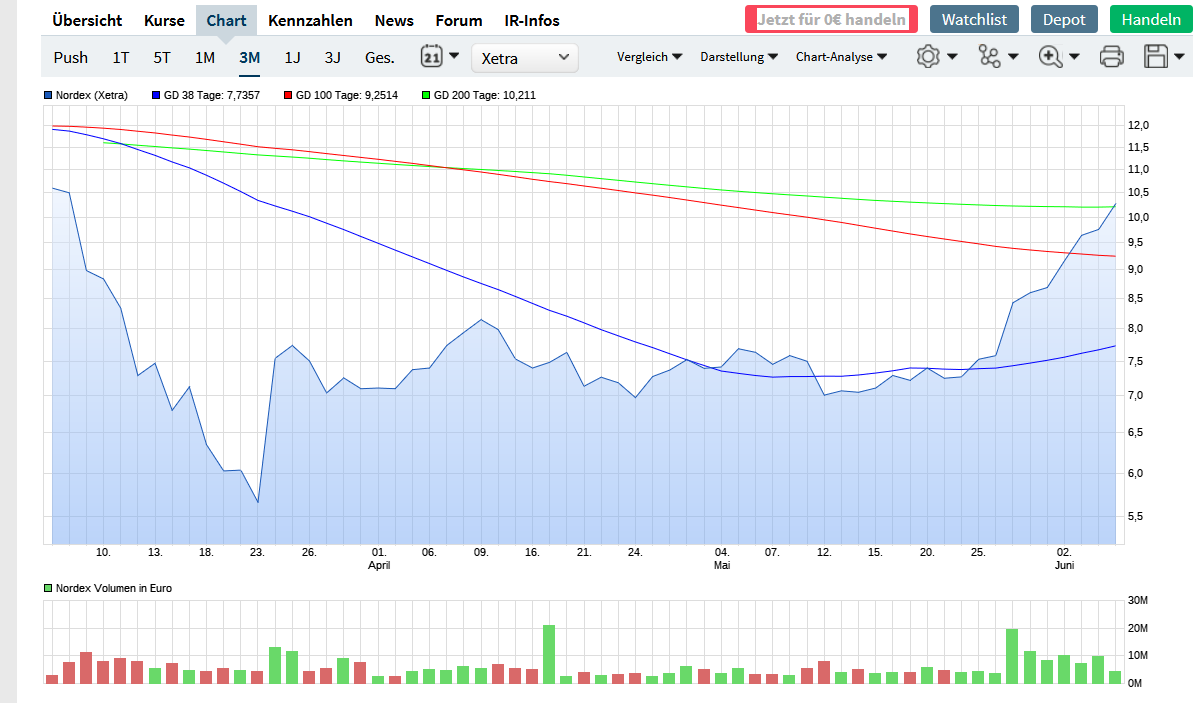Image resolution: width=1198 pixels, height=703 pixels.
Task: Click the Nordex Volumen green swatch
Action: 48,588
